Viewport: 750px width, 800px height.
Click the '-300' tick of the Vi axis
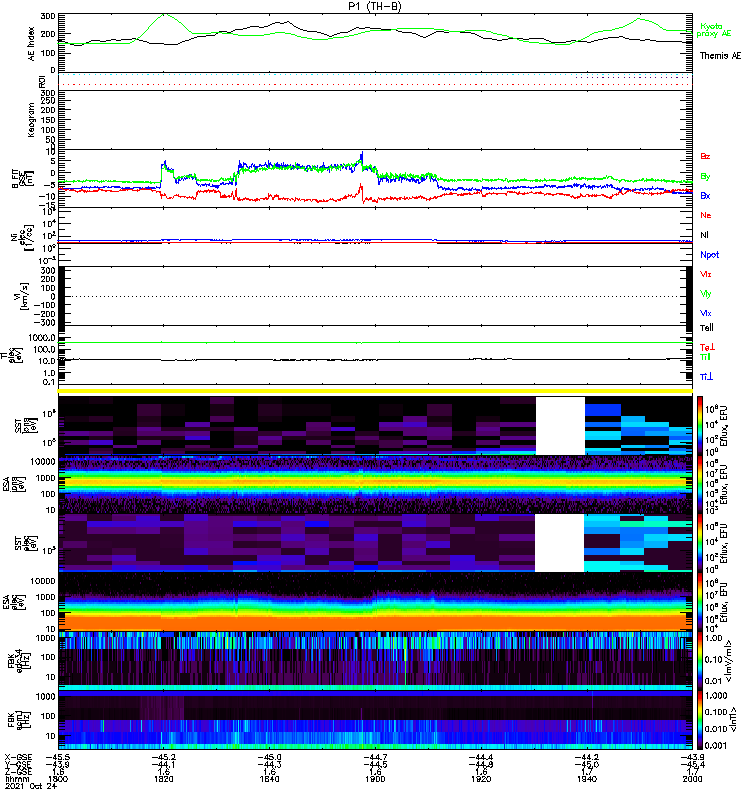[x=45, y=322]
